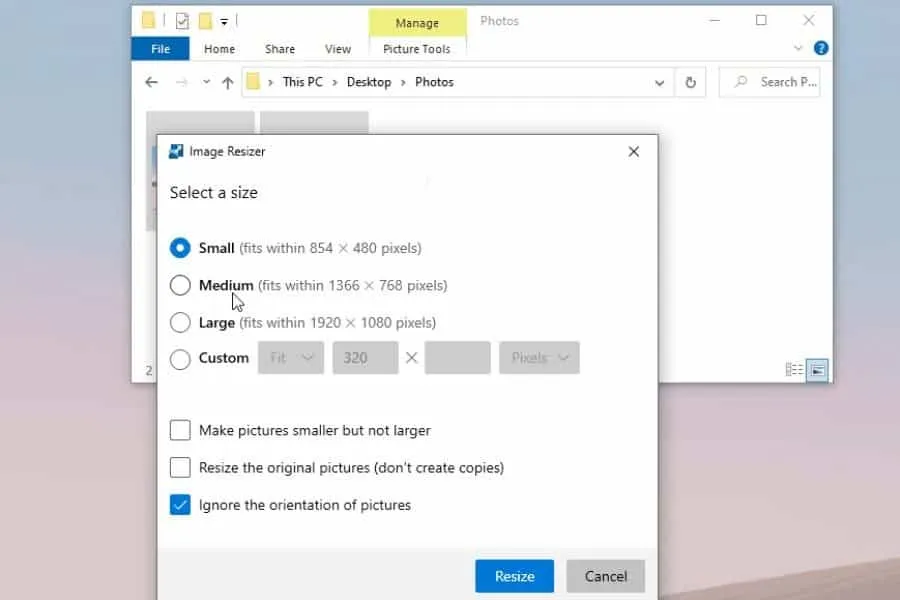Click the back navigation arrow
This screenshot has width=900, height=600.
(151, 82)
